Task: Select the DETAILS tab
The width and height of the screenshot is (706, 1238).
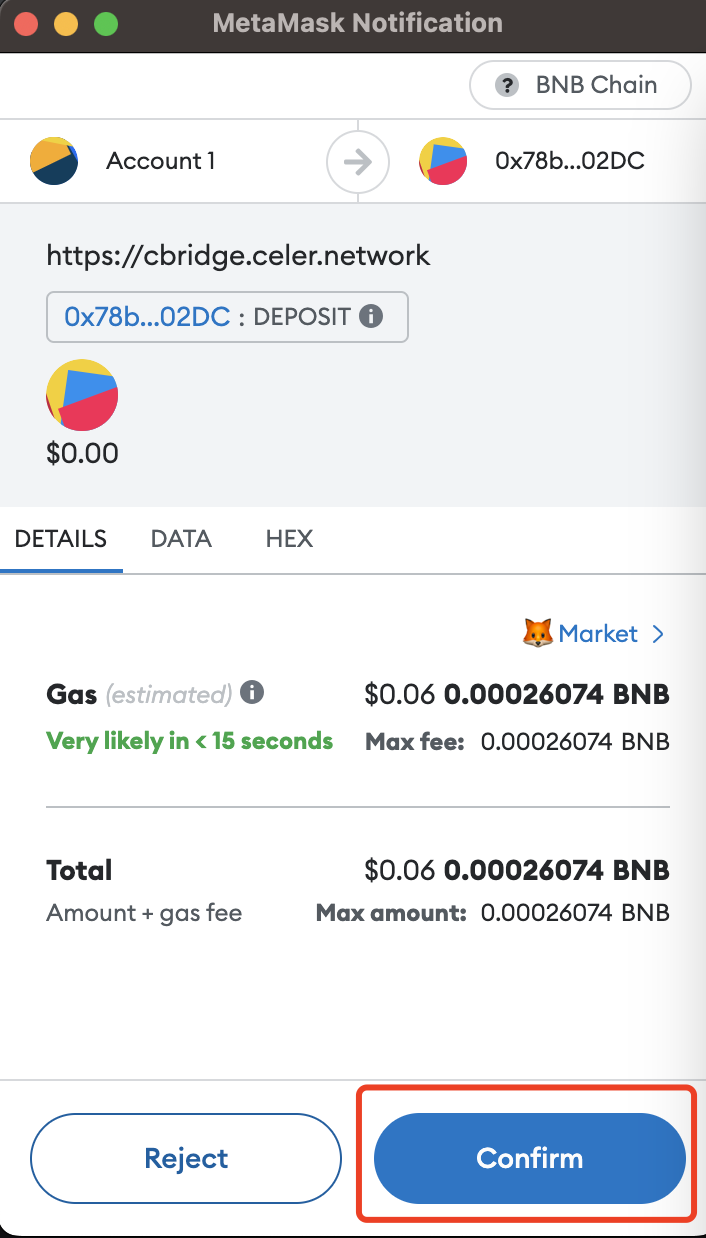Action: [61, 539]
